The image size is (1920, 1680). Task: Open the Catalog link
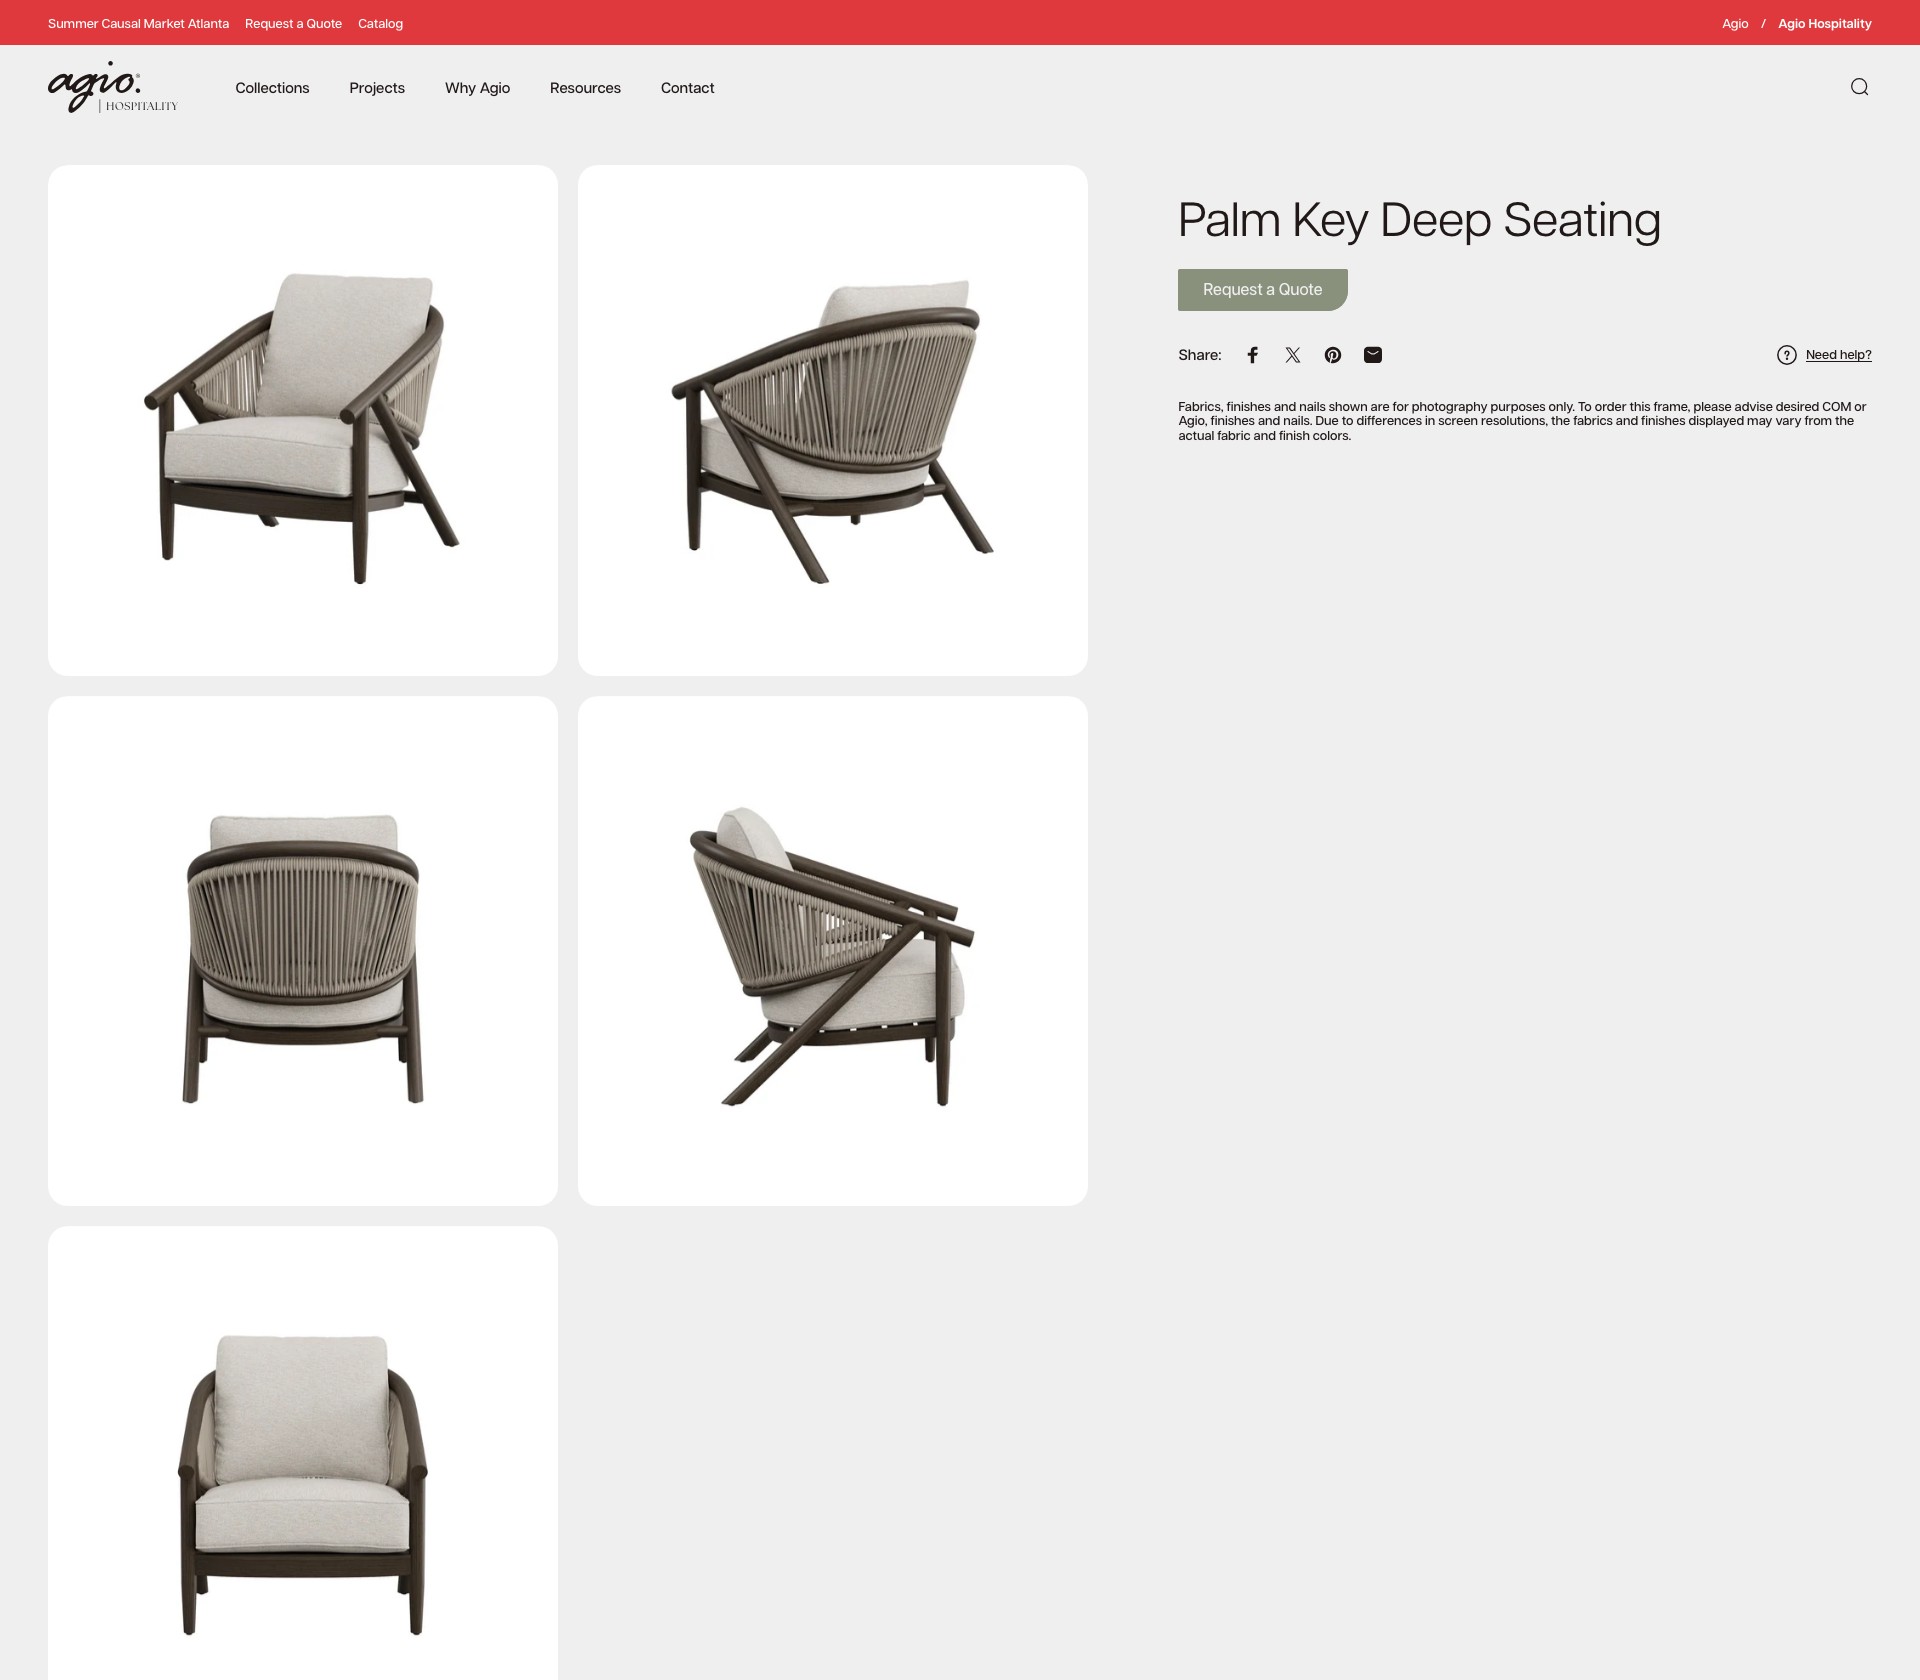pos(380,24)
